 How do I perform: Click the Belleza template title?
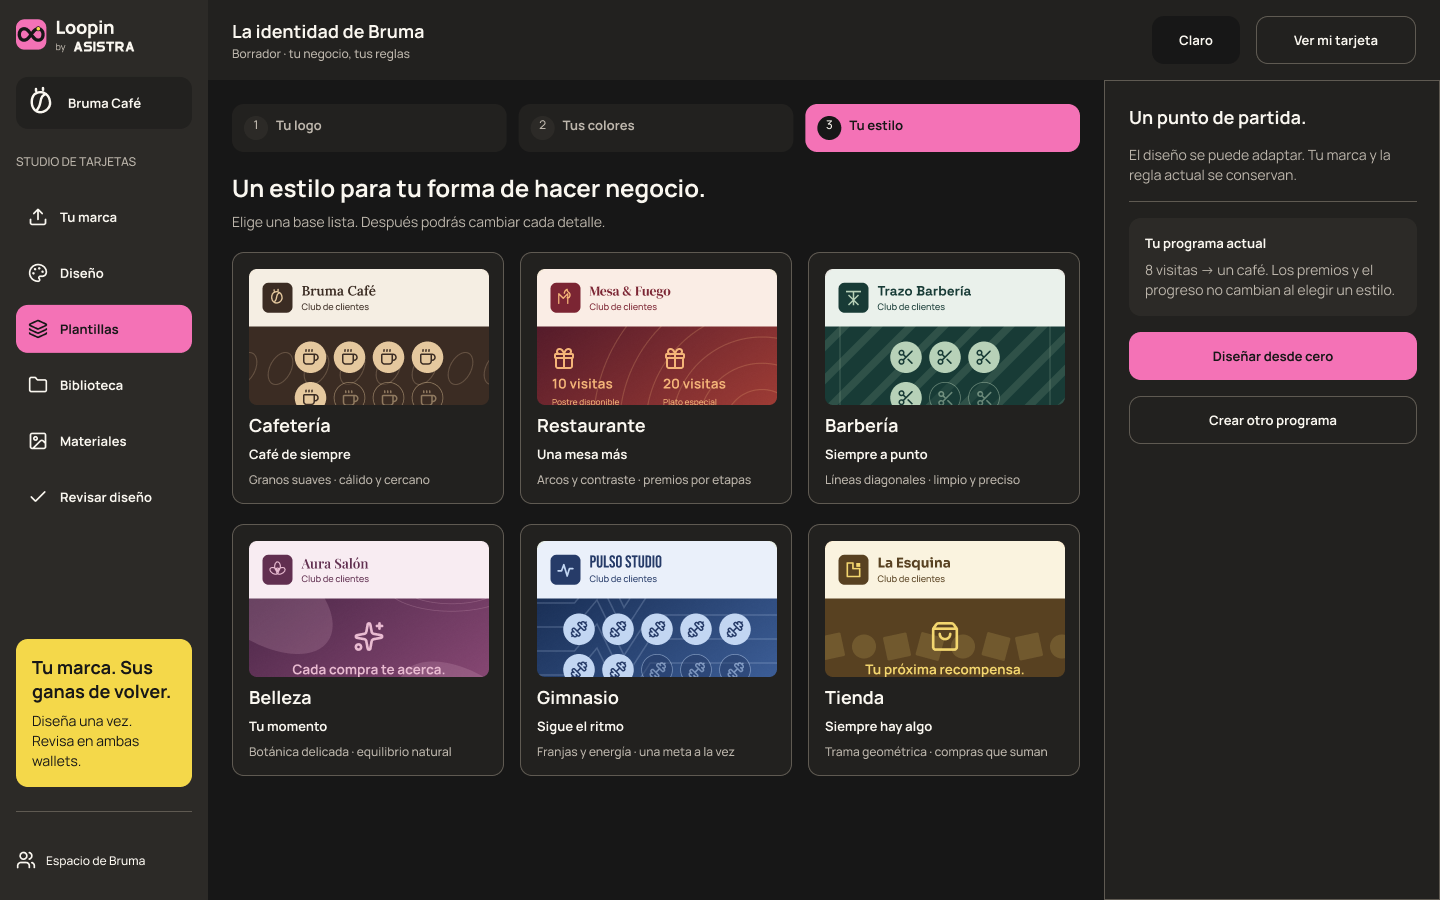(x=280, y=698)
